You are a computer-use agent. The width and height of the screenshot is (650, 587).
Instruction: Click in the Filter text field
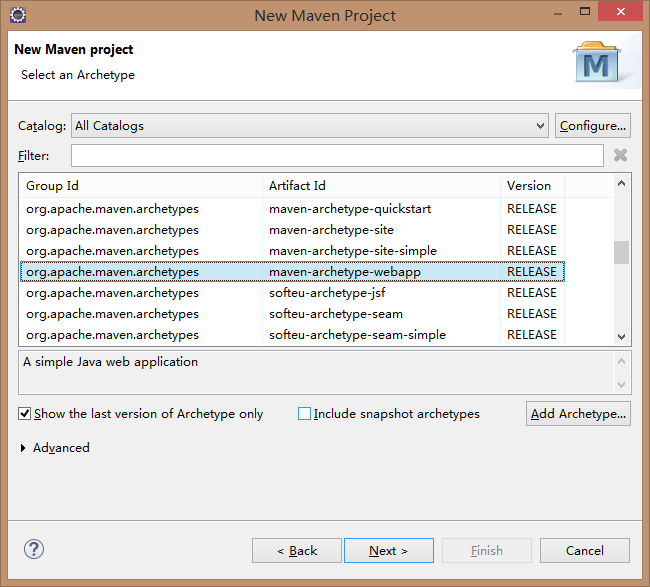click(337, 155)
